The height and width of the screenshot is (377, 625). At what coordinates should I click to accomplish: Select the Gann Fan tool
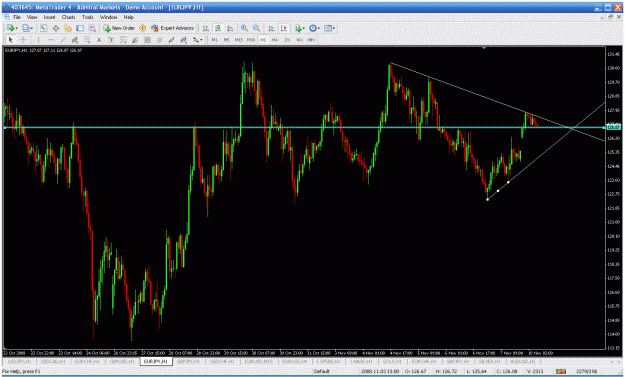click(136, 40)
